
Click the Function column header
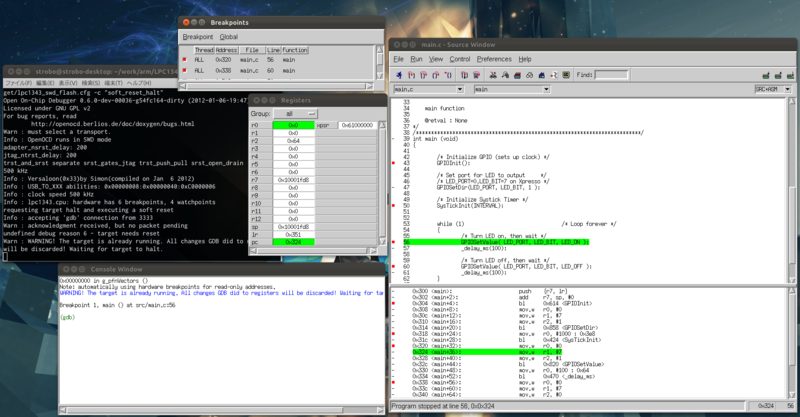click(295, 50)
